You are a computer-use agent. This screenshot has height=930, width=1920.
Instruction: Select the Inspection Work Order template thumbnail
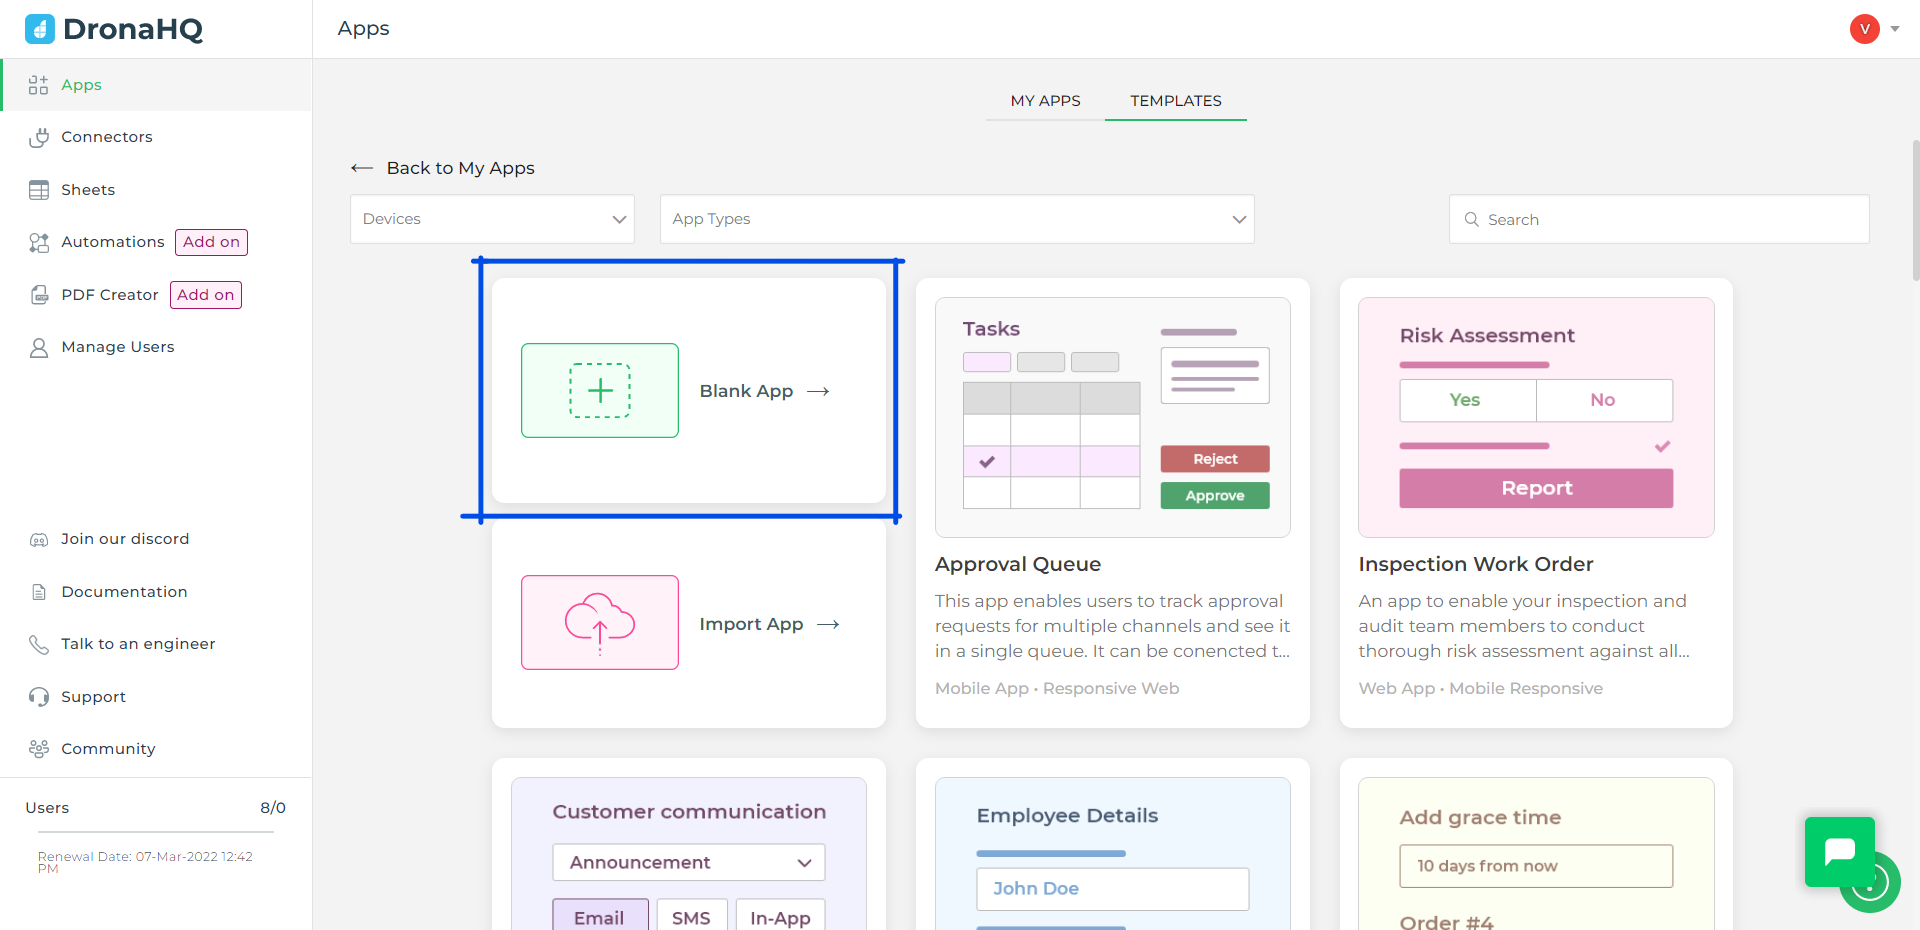[1536, 417]
